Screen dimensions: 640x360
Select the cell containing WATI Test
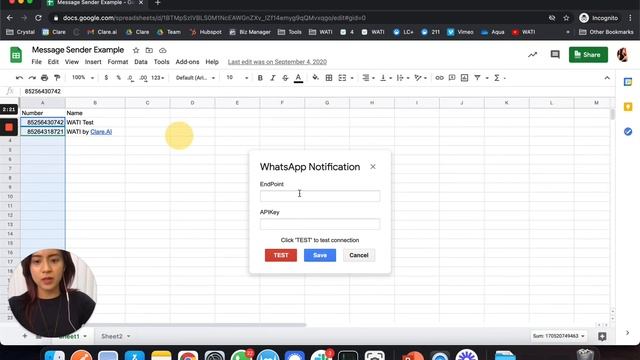pos(95,122)
